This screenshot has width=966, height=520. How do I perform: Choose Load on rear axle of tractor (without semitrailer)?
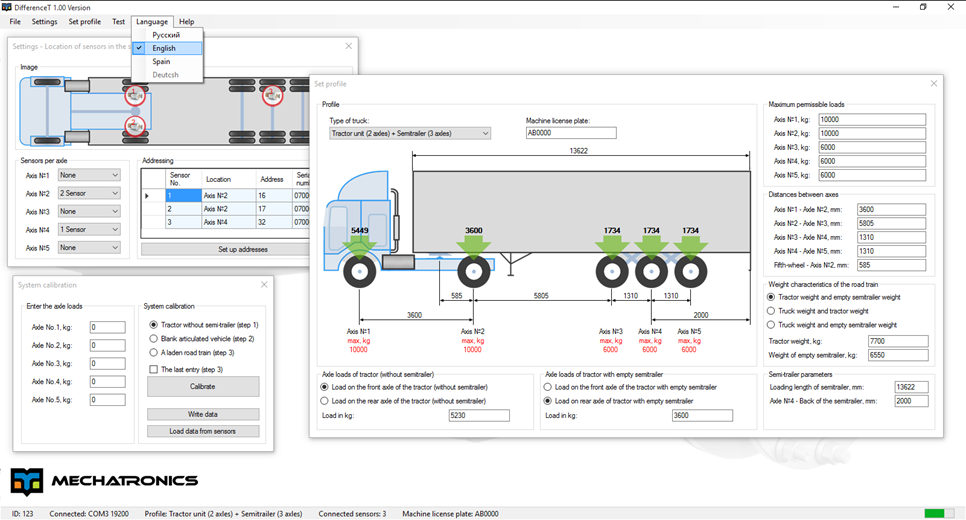click(x=325, y=401)
